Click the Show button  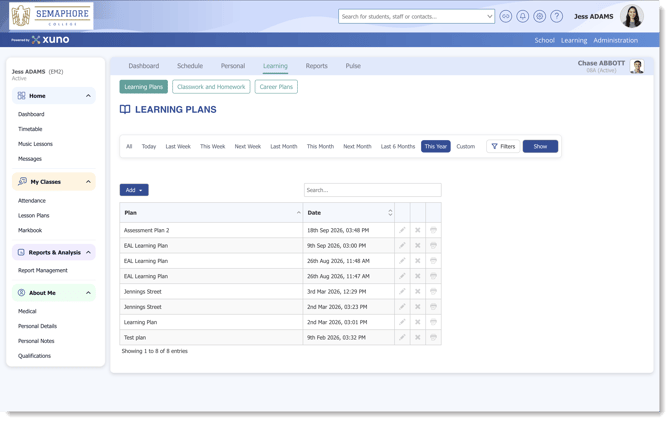coord(540,147)
